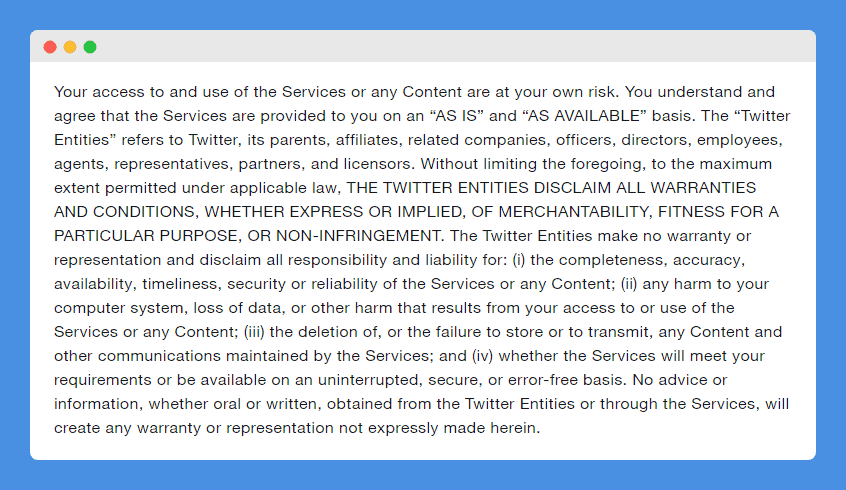Click the gray window title bar
The height and width of the screenshot is (490, 846).
pyautogui.click(x=423, y=46)
